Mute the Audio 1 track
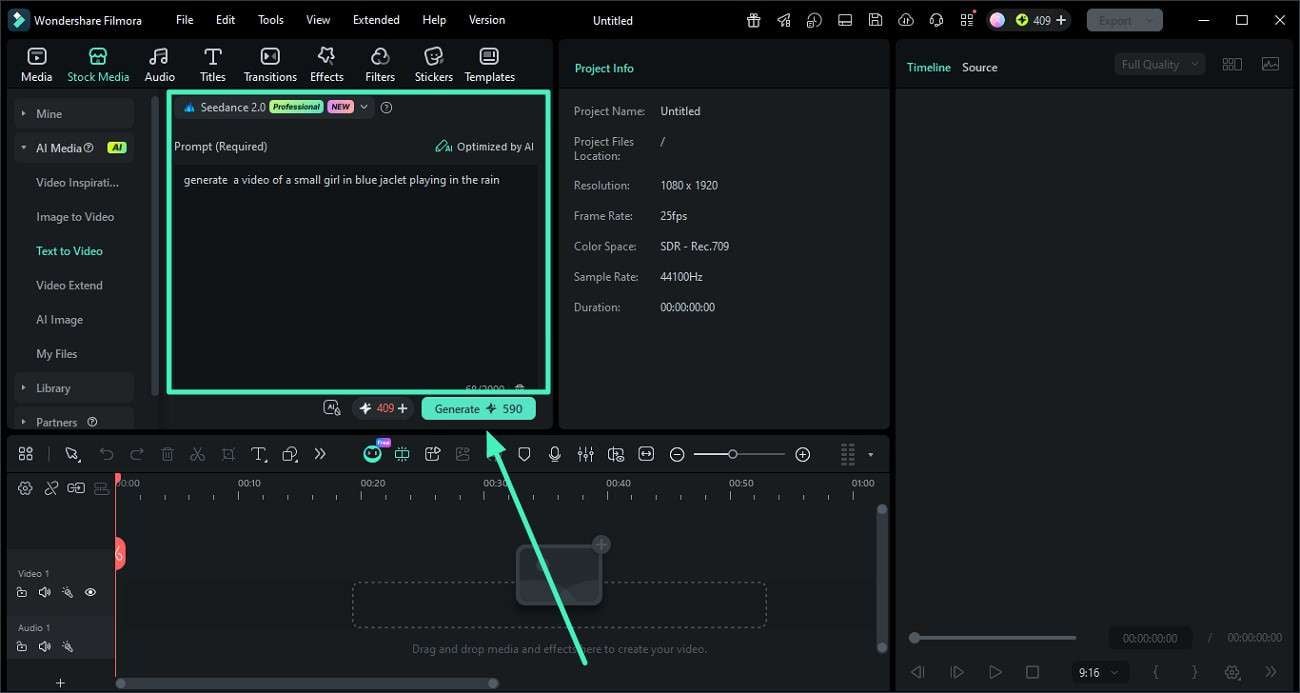Viewport: 1300px width, 693px height. pos(44,646)
